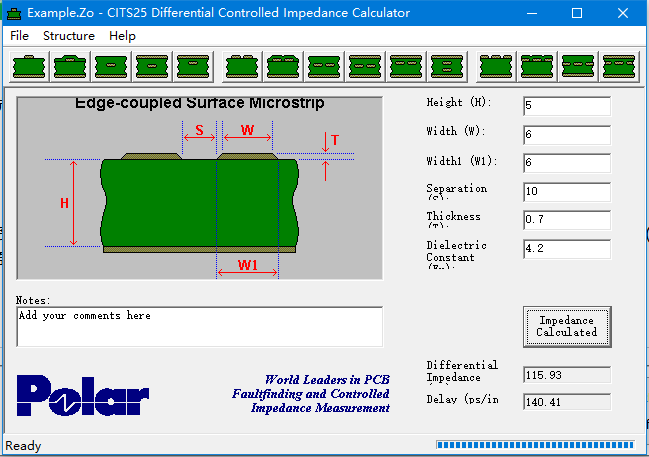The image size is (649, 457).
Task: Select the Edge-coupled Surface Microstrip toolbar icon
Action: coord(242,67)
